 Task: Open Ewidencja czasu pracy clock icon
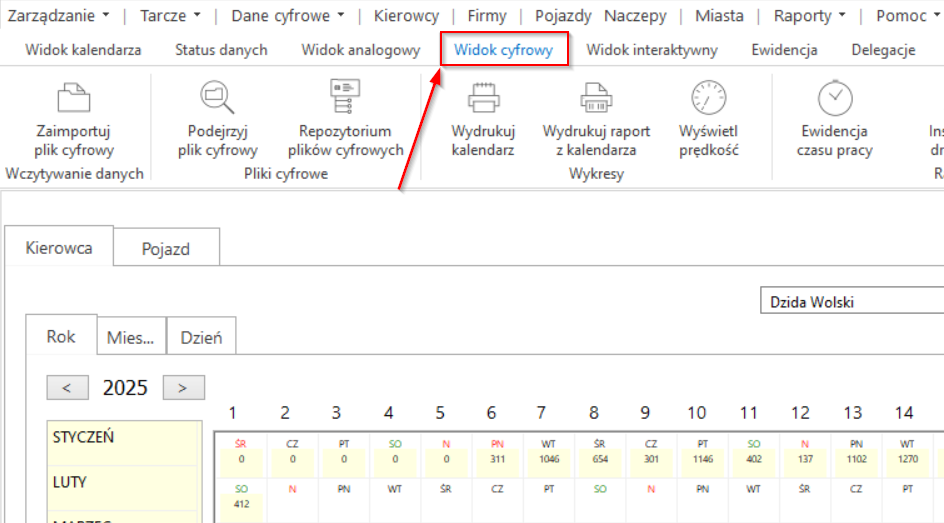coord(835,97)
